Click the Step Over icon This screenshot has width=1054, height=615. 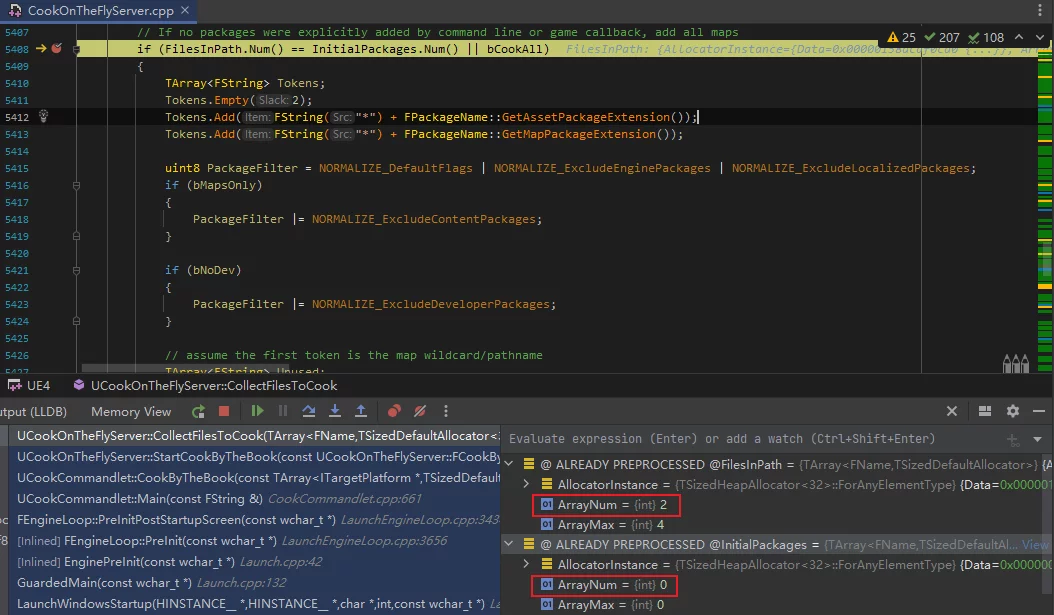[309, 411]
